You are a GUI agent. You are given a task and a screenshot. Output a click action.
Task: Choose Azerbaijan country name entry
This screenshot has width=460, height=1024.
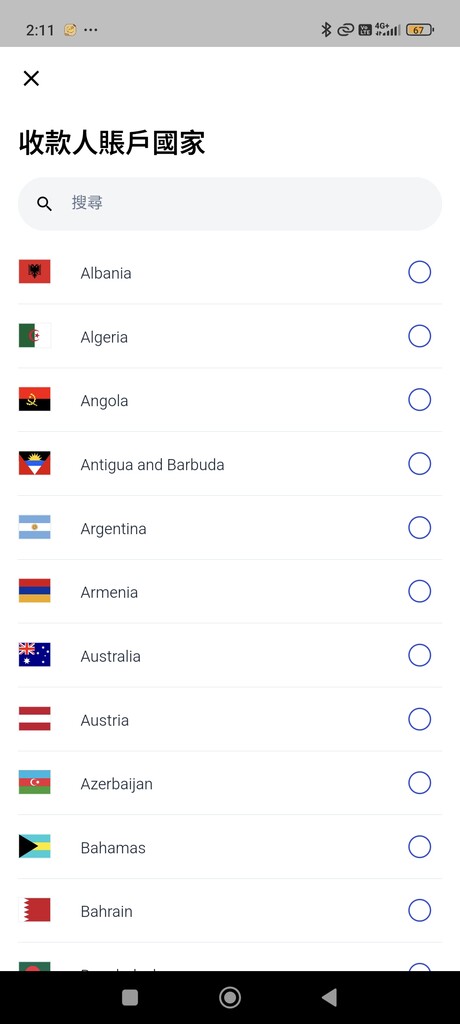[x=116, y=784]
